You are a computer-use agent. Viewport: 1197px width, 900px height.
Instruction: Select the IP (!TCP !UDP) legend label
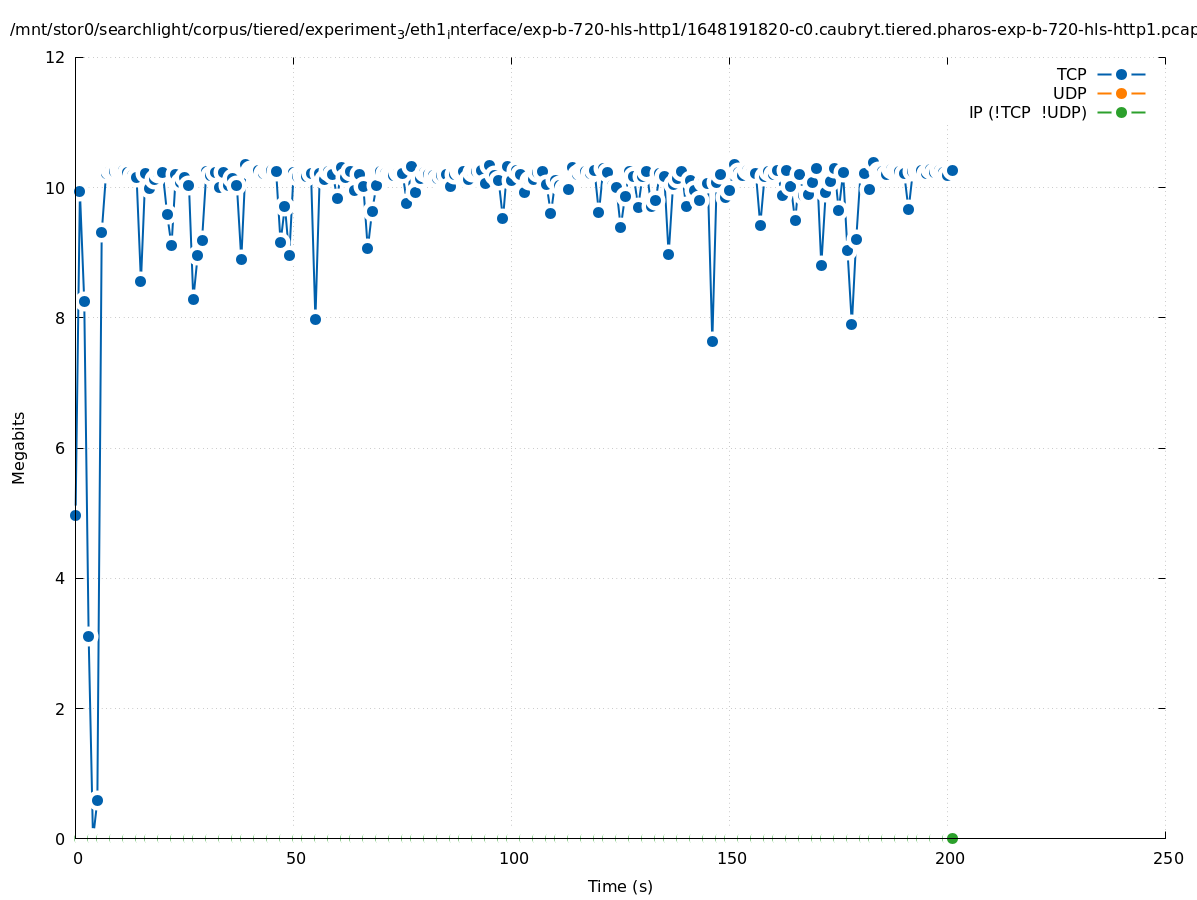[1027, 112]
